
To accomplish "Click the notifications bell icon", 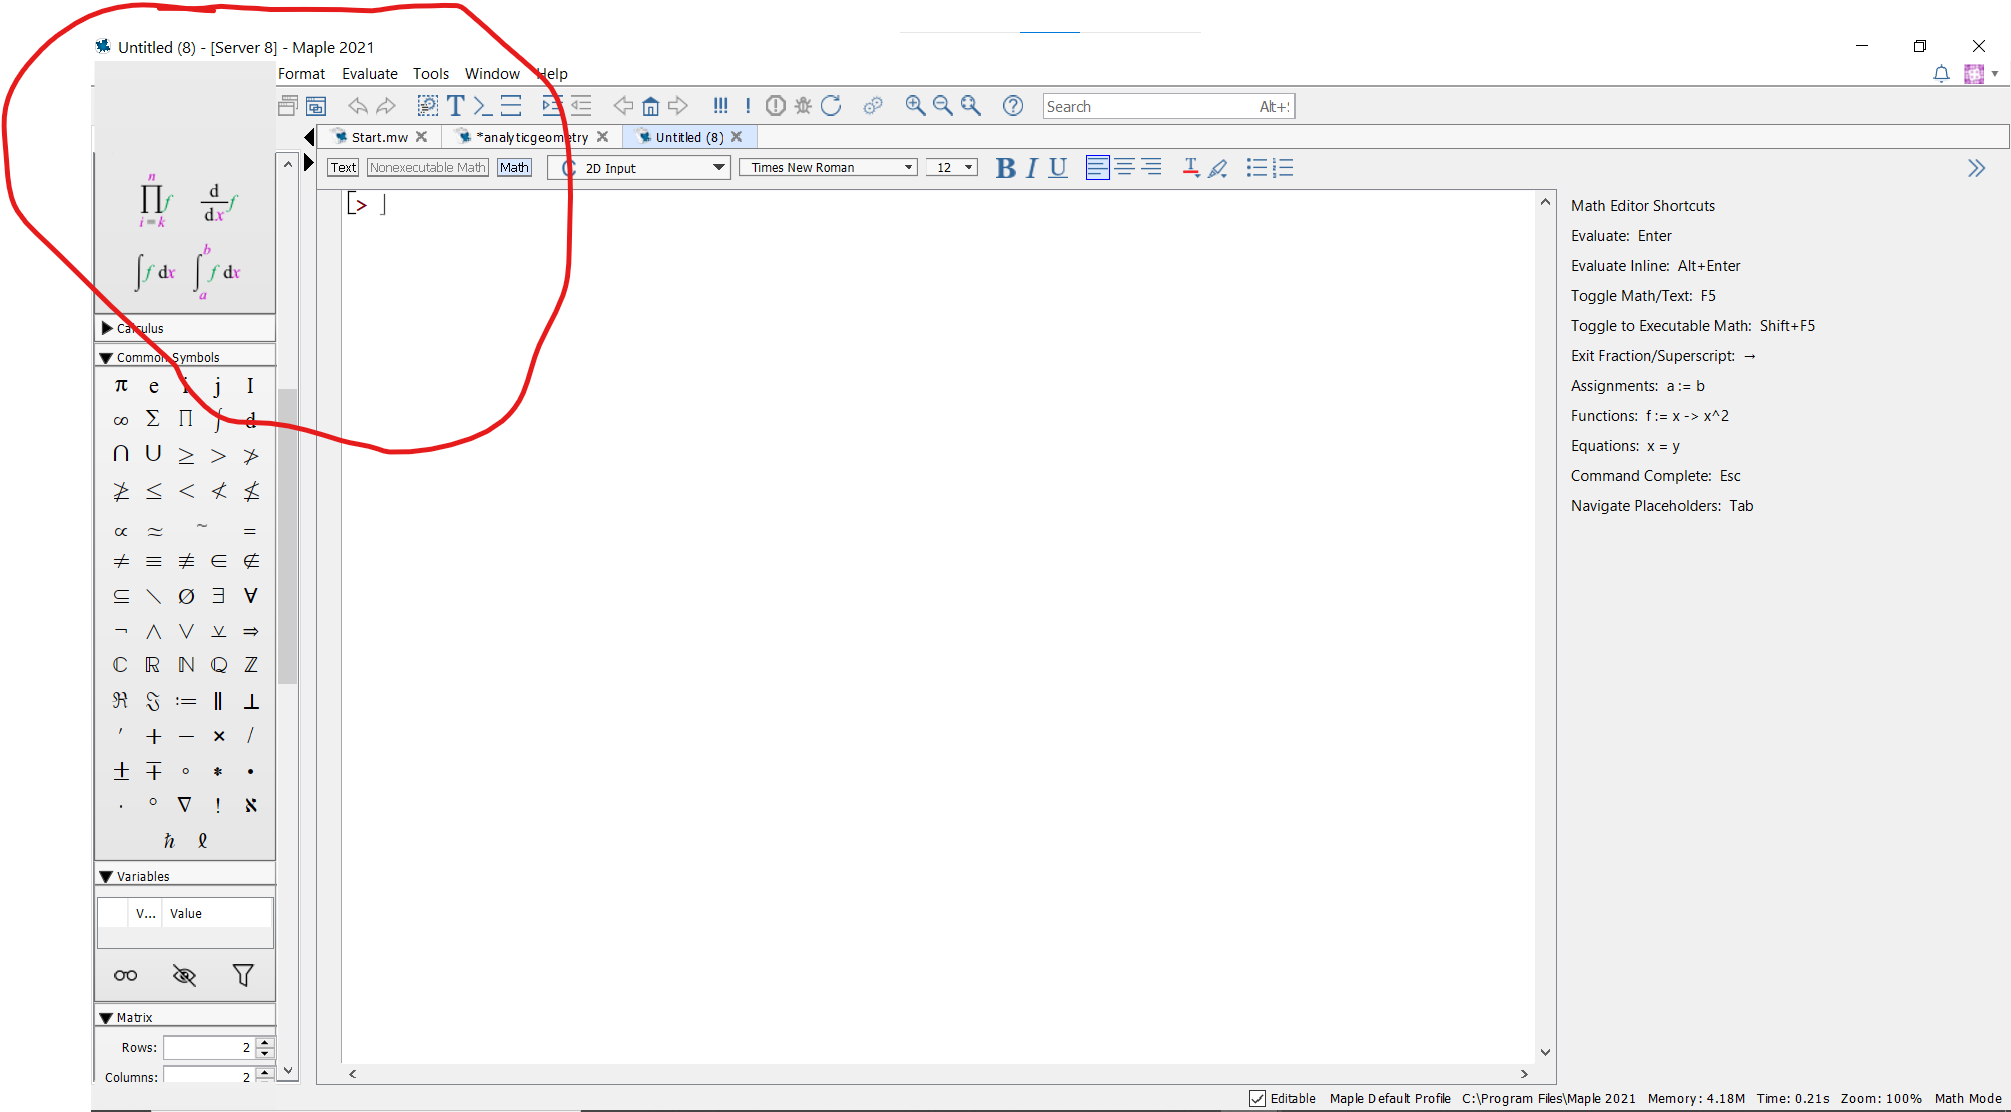I will 1941,74.
